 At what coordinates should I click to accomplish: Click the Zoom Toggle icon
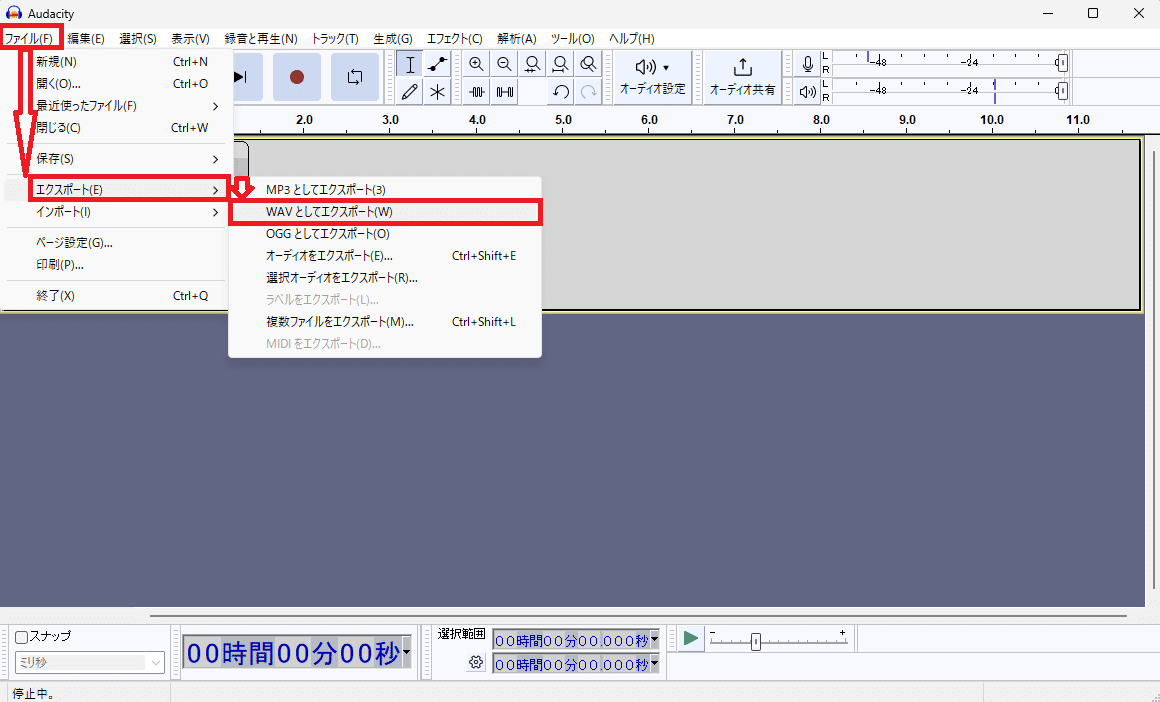tap(588, 64)
